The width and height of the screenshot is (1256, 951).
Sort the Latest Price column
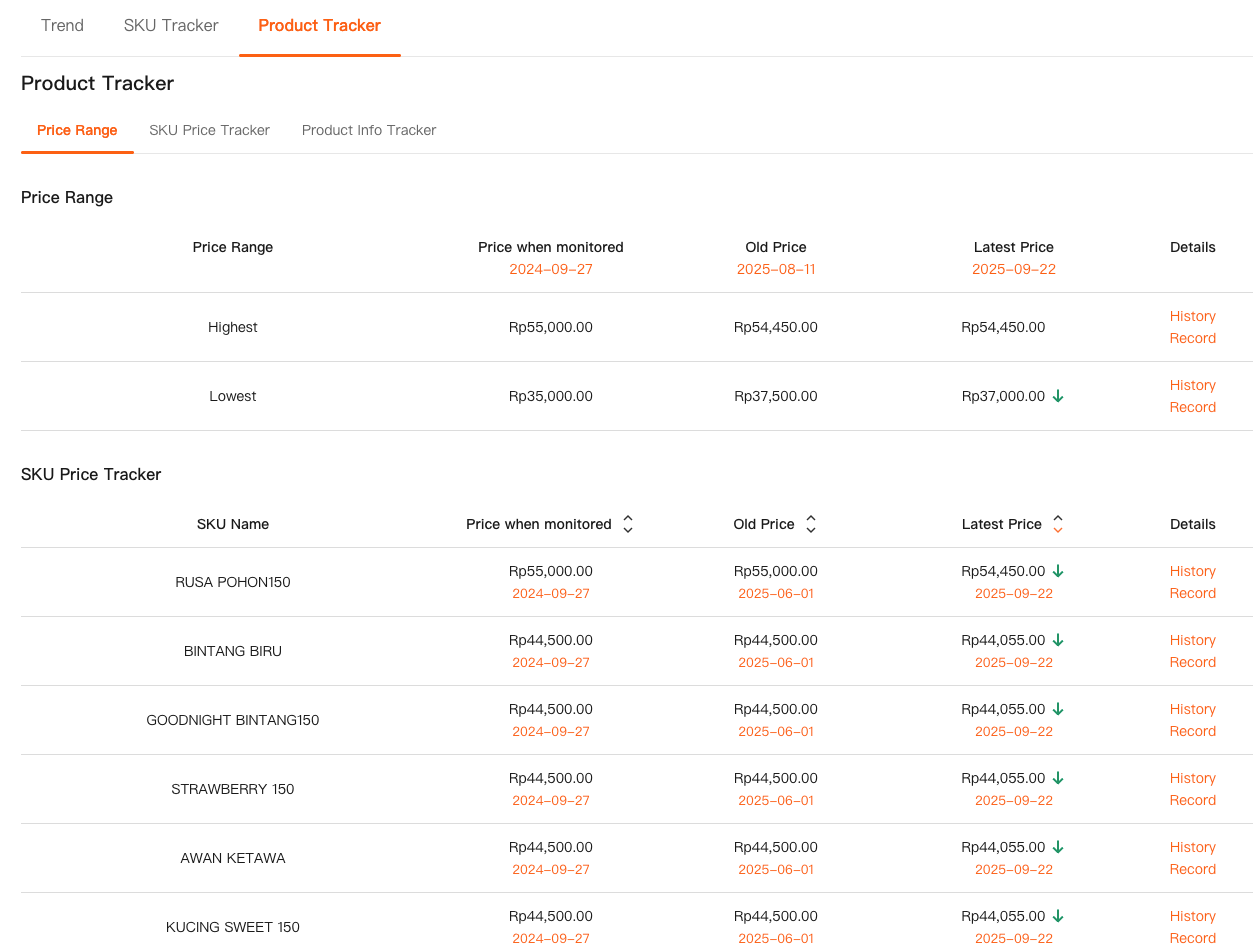point(1058,524)
